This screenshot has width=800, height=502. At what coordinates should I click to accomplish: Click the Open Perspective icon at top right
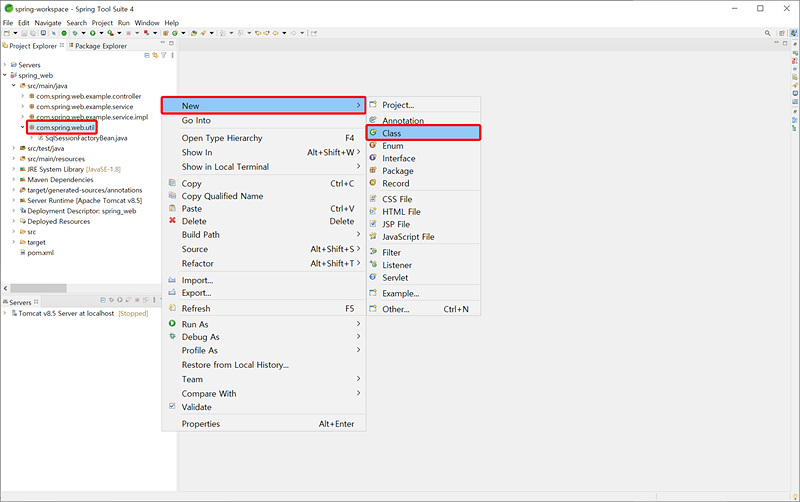click(x=782, y=33)
